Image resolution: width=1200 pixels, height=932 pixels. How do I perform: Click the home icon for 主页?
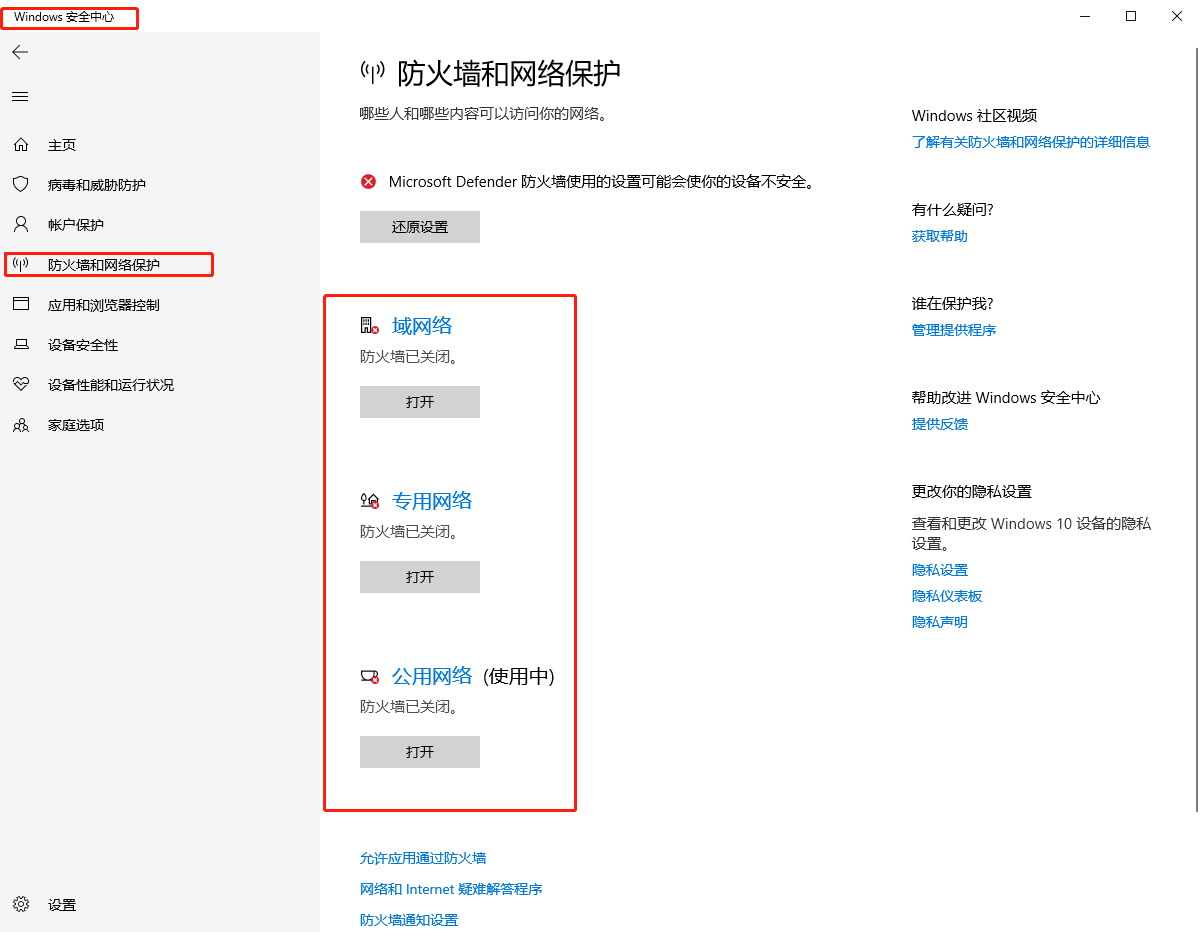click(x=21, y=145)
